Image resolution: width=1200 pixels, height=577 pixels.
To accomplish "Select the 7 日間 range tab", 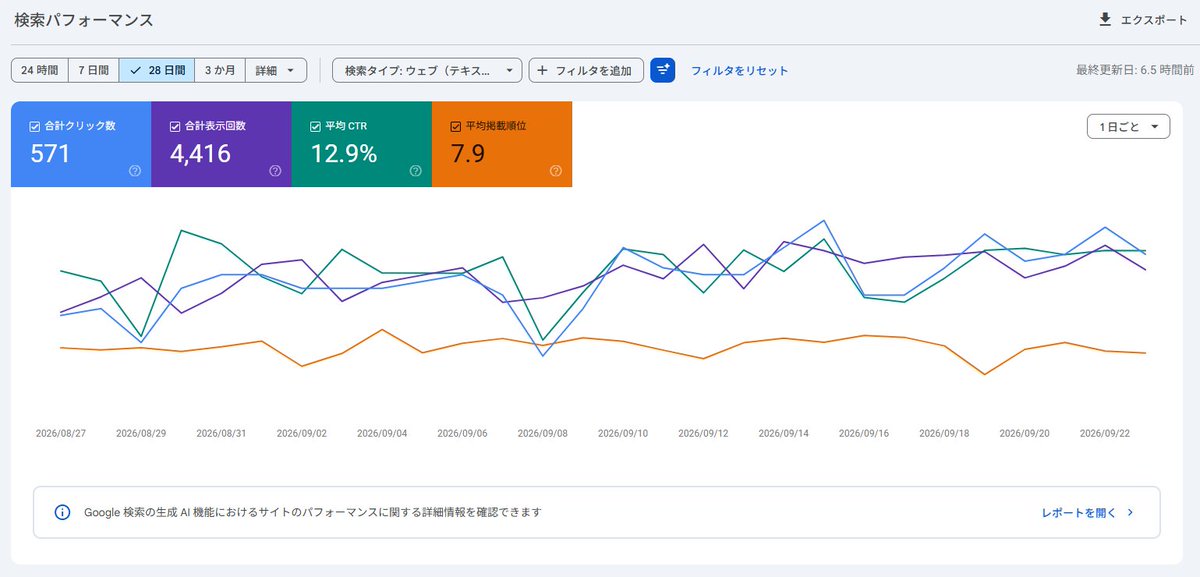I will click(x=93, y=70).
